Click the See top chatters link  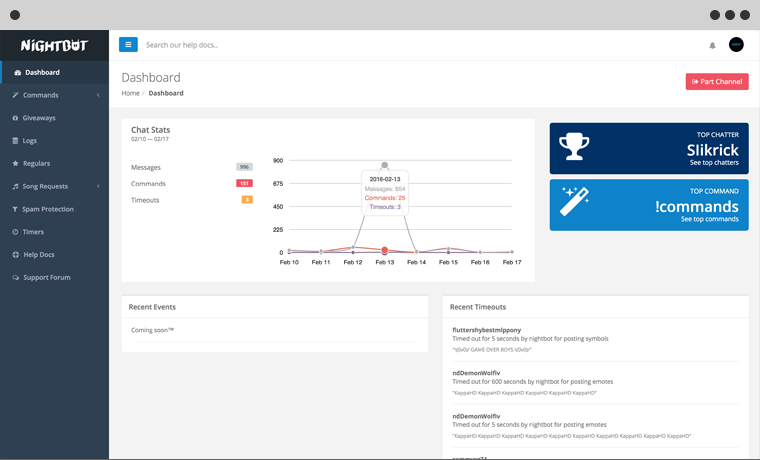coord(714,163)
